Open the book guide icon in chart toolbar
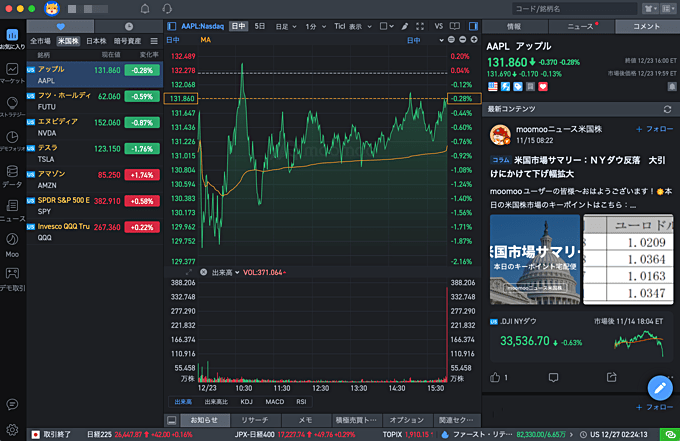 point(454,26)
